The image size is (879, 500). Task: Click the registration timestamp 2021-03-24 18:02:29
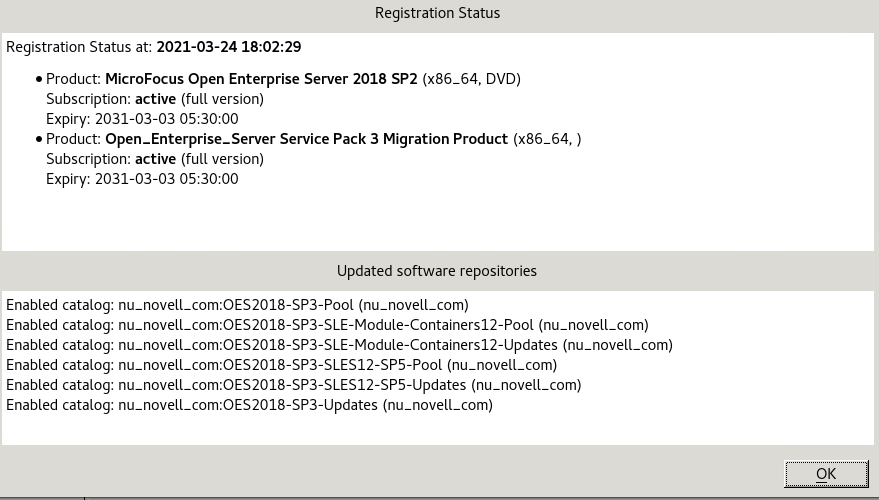click(x=229, y=47)
